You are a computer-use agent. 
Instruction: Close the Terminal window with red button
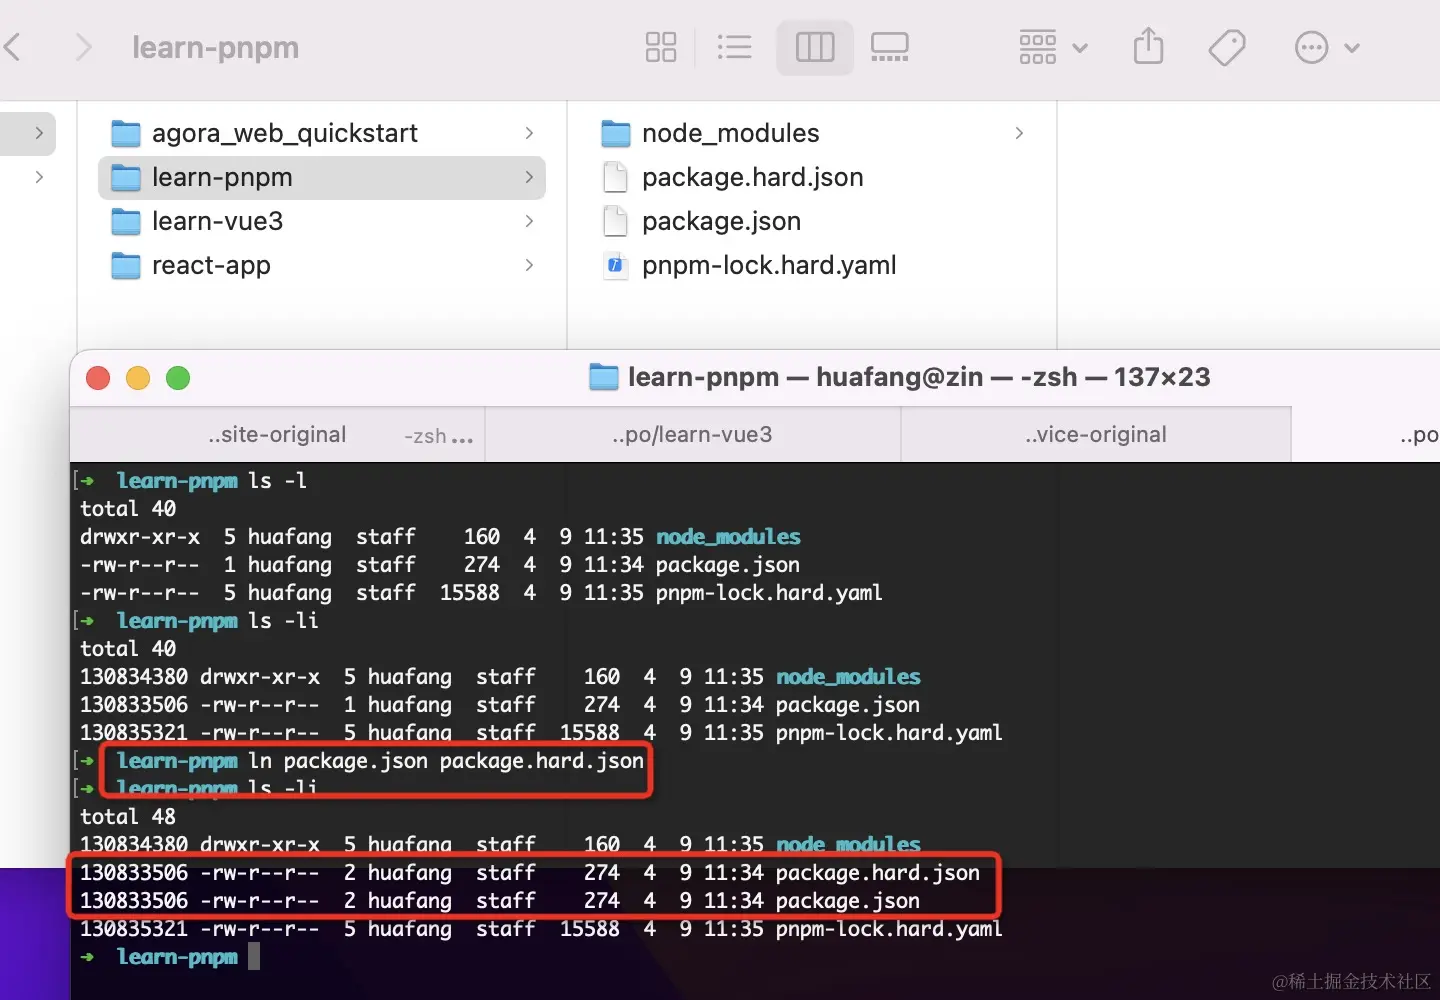(98, 378)
